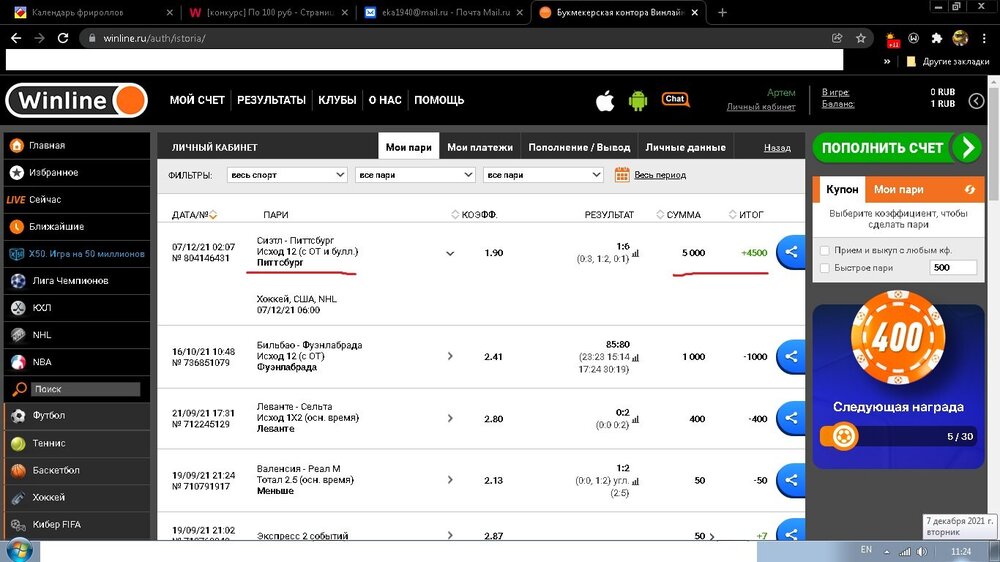Screen dimensions: 1000x562
Task: Click the calendar icon next to Весь период
Action: [622, 175]
